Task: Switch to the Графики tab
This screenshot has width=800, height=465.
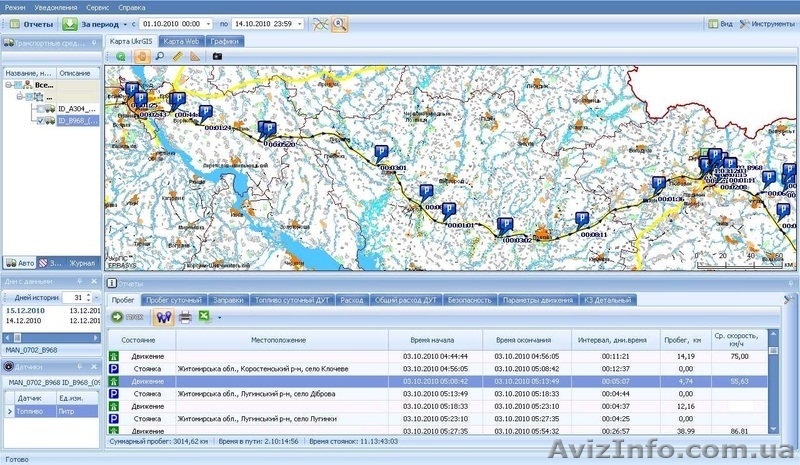Action: [x=224, y=41]
